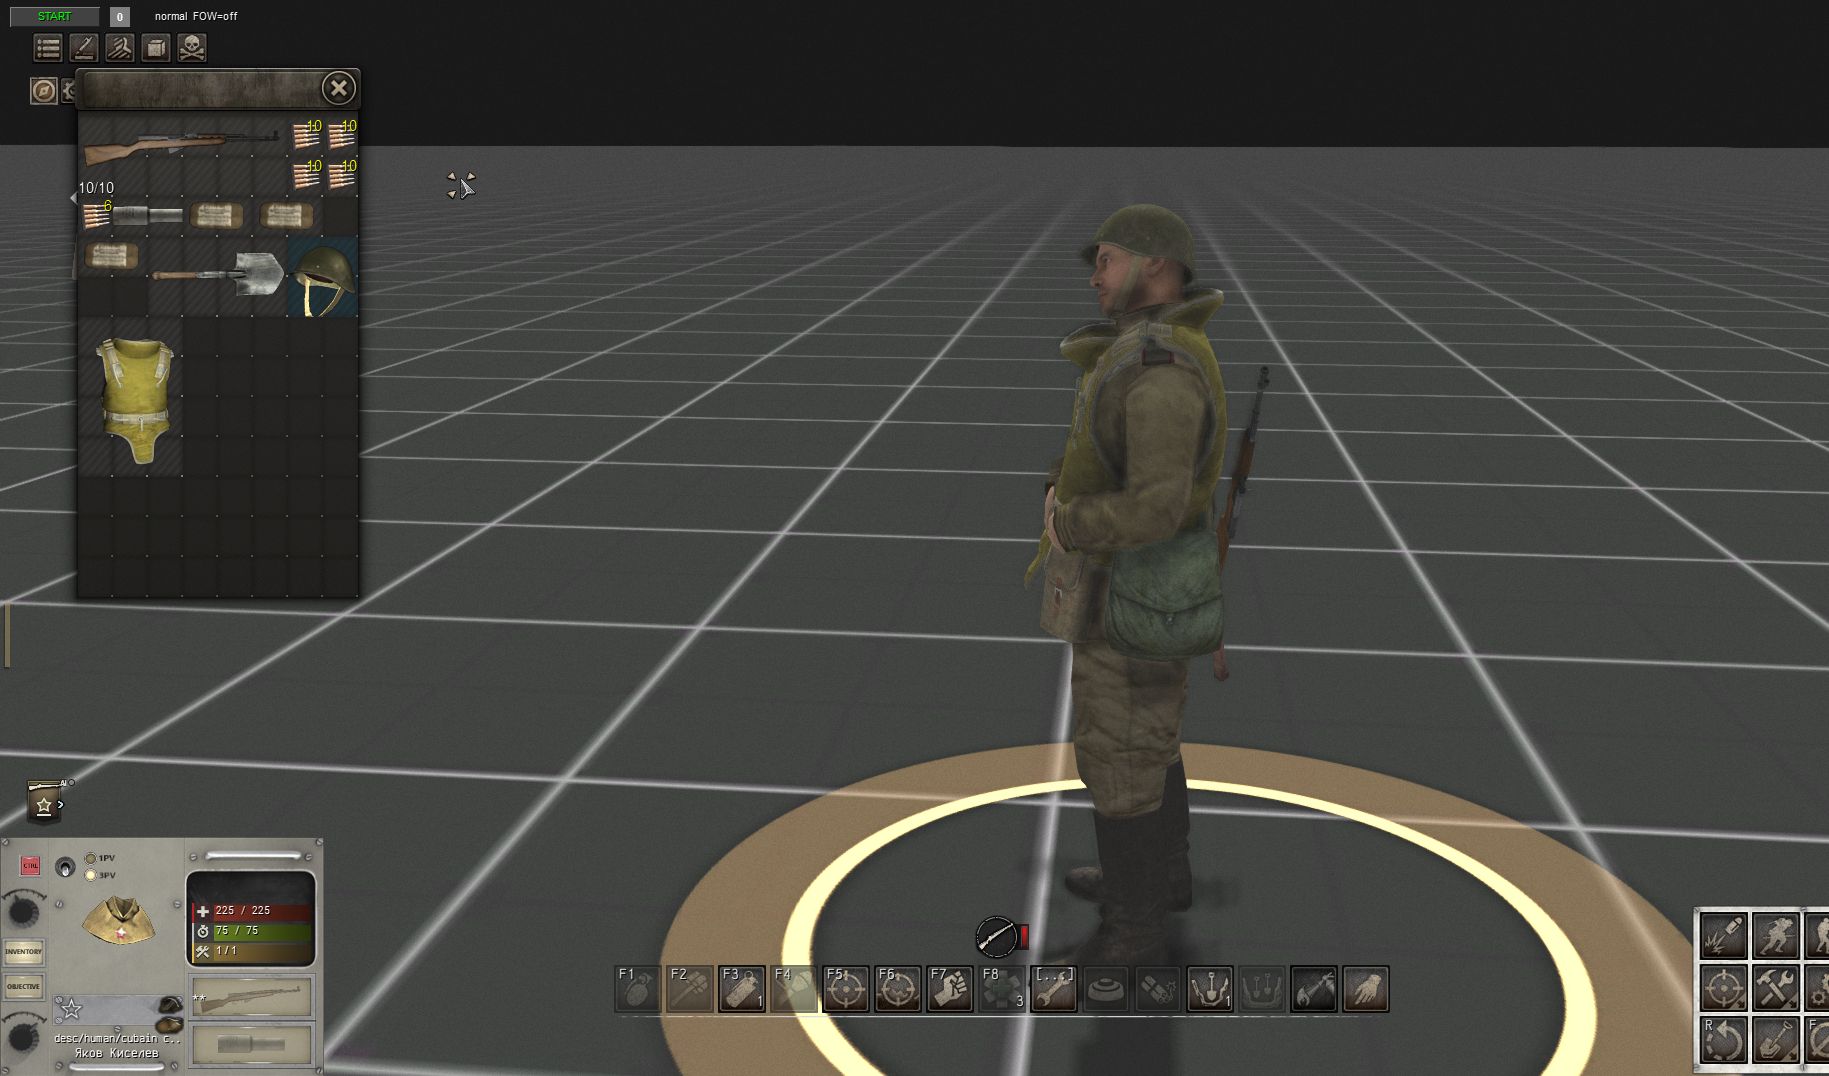Screen dimensions: 1829x1076
Task: Select the ammo clip marked 6
Action: (x=96, y=215)
